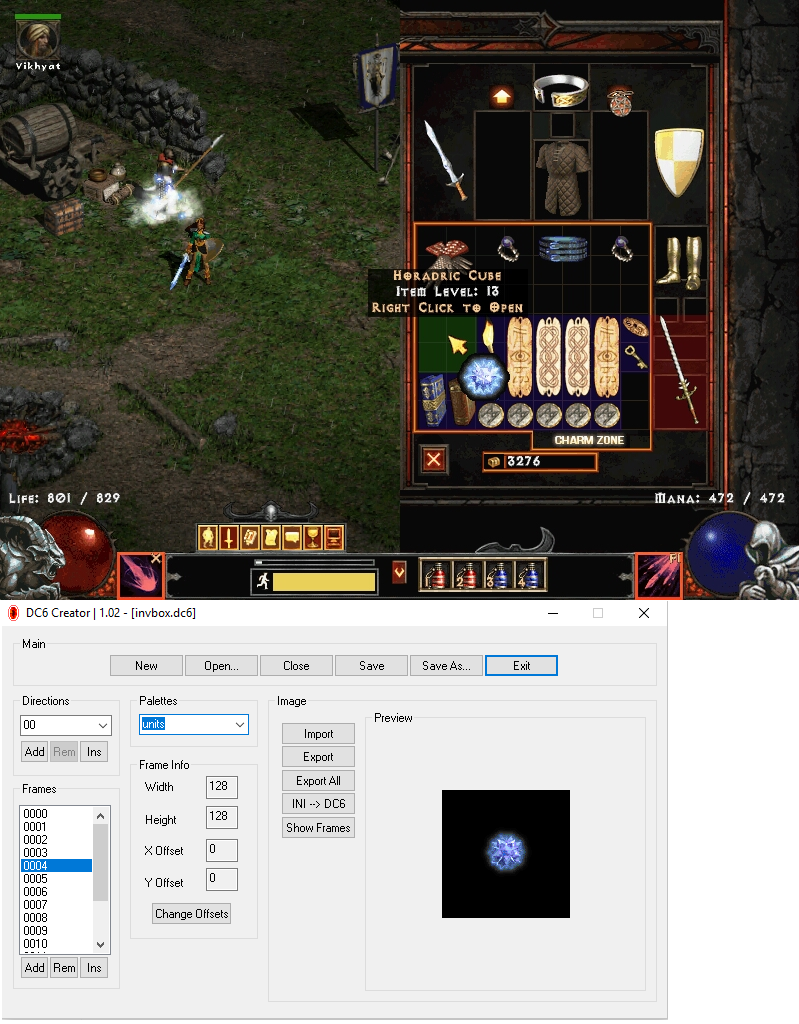Screen dimensions: 799x1024
Task: Select the left skill button
Action: click(140, 575)
